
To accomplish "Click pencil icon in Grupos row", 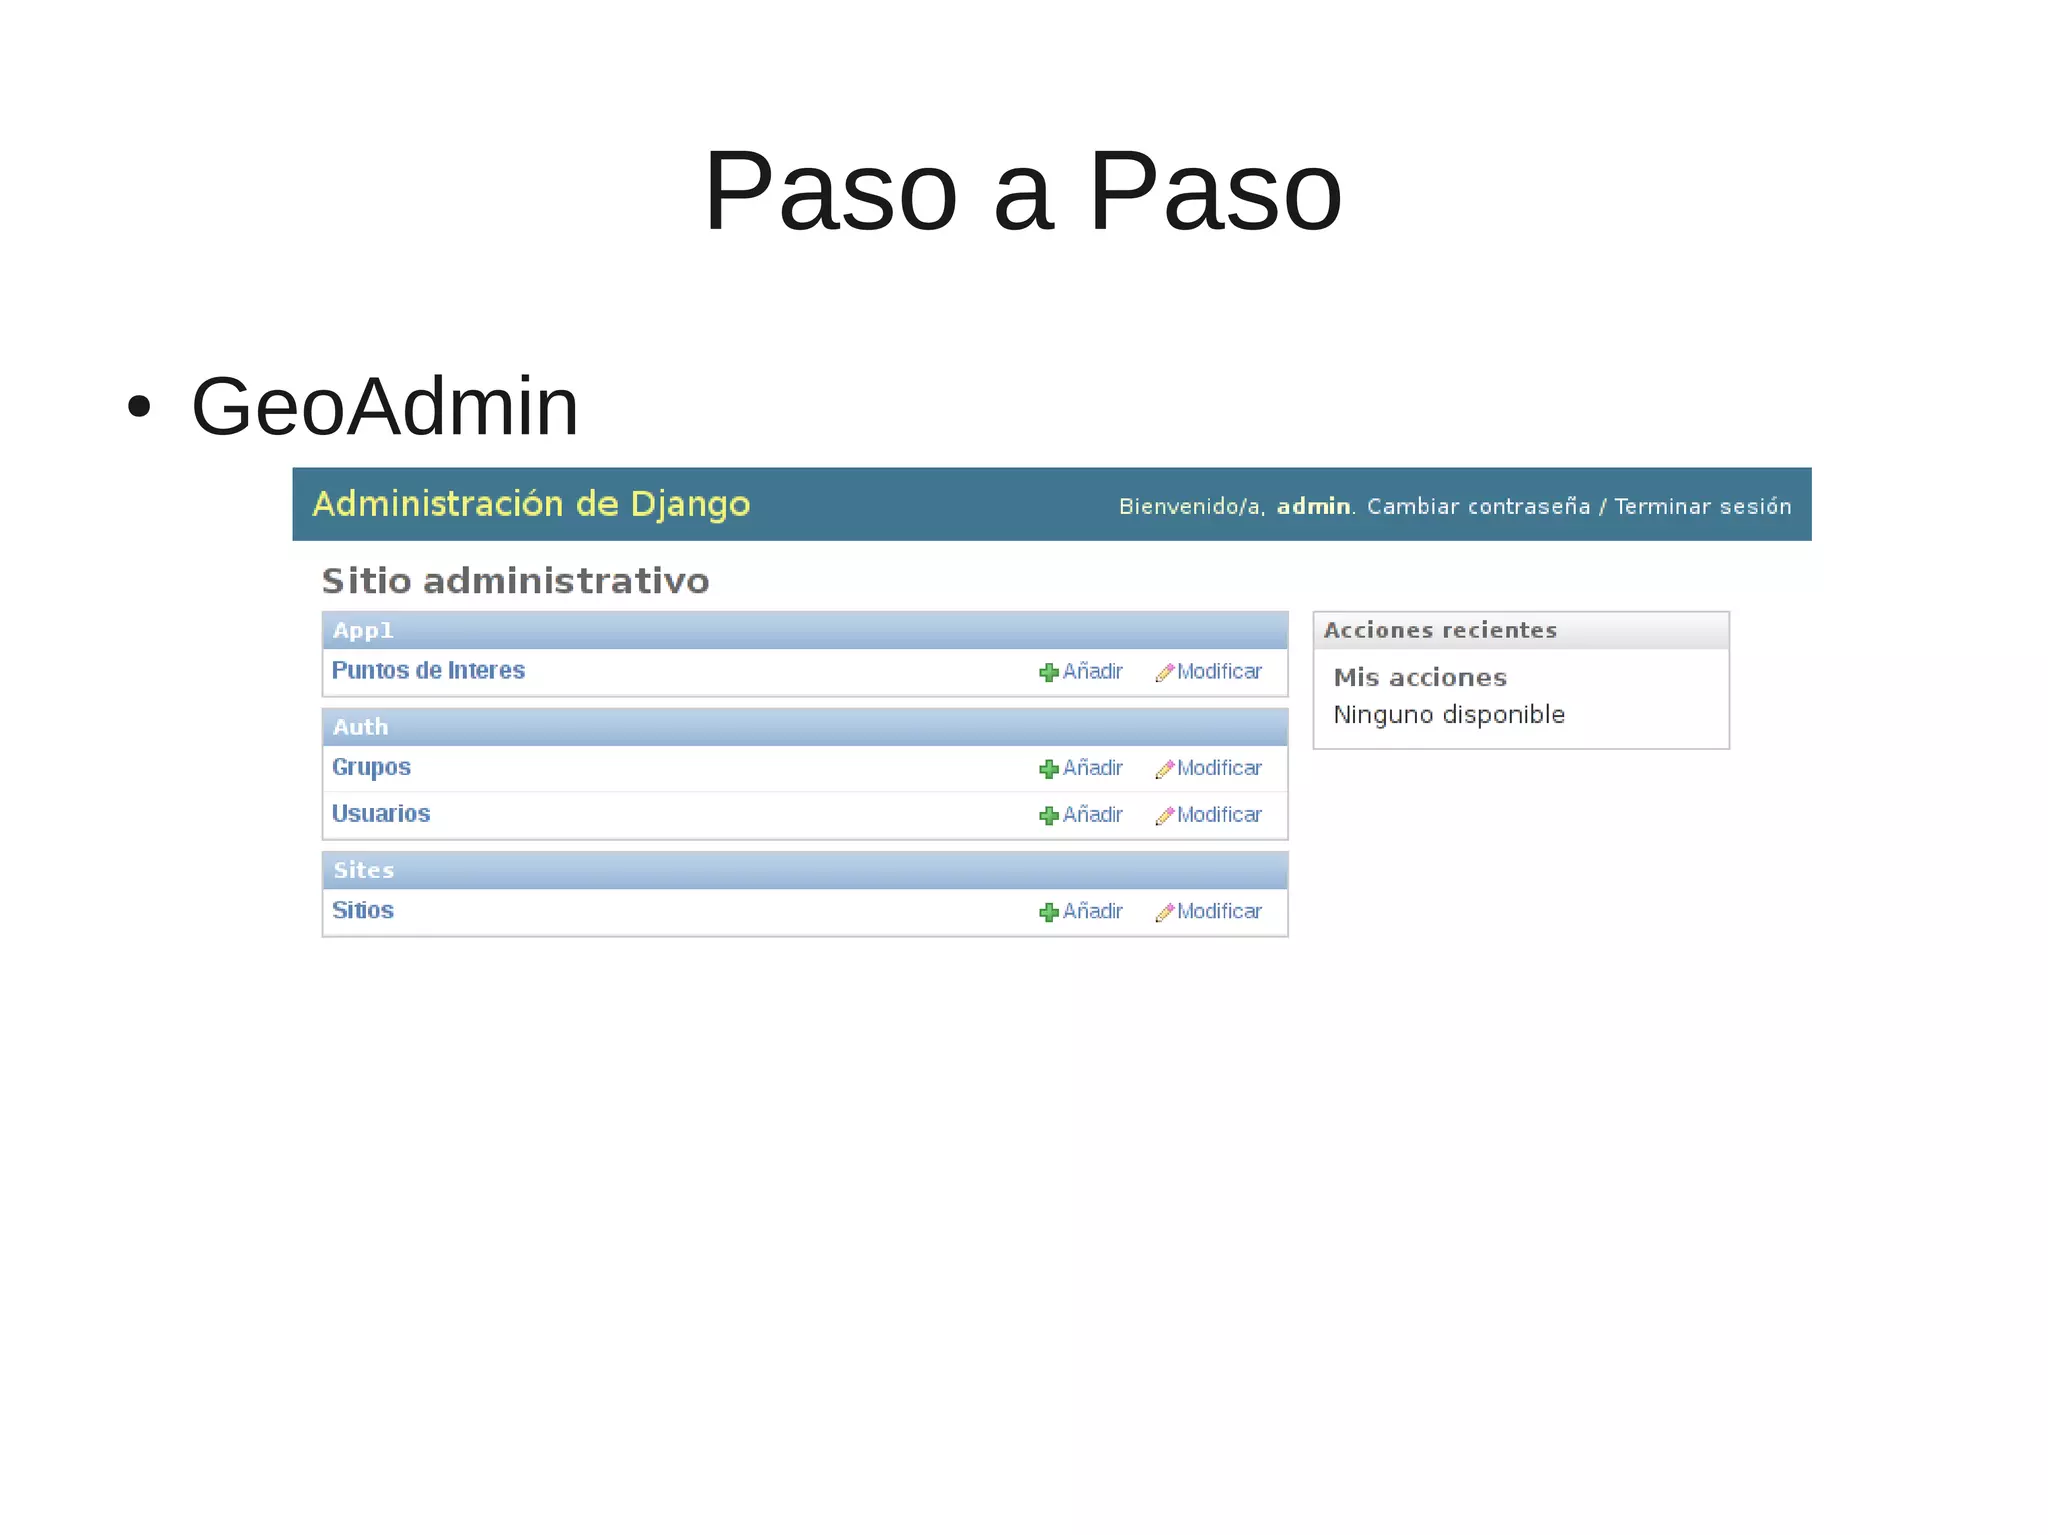I will pos(1164,769).
